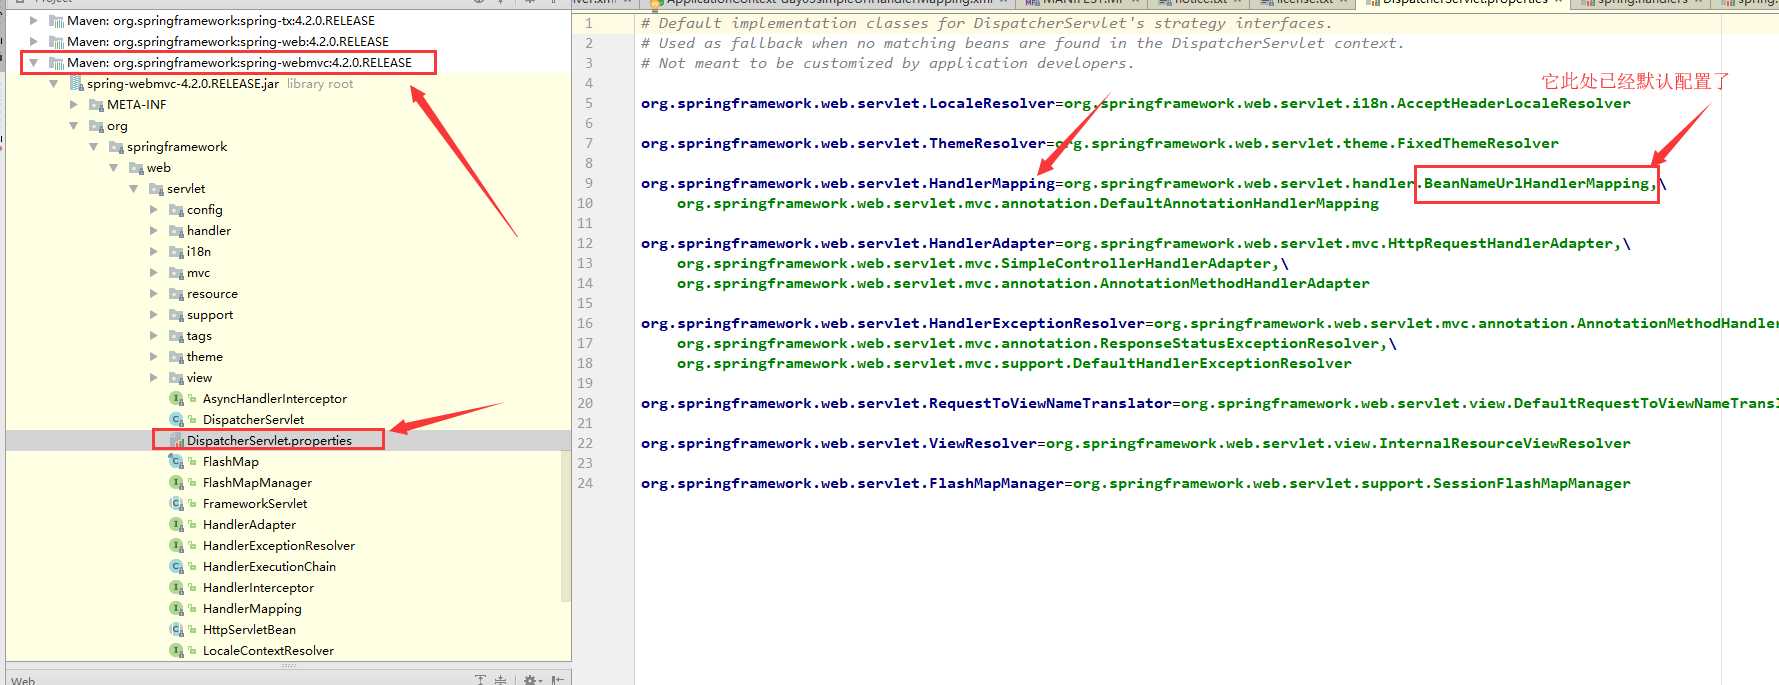Select DispatcherServlet.properties in project tree
1779x685 pixels.
tap(269, 441)
